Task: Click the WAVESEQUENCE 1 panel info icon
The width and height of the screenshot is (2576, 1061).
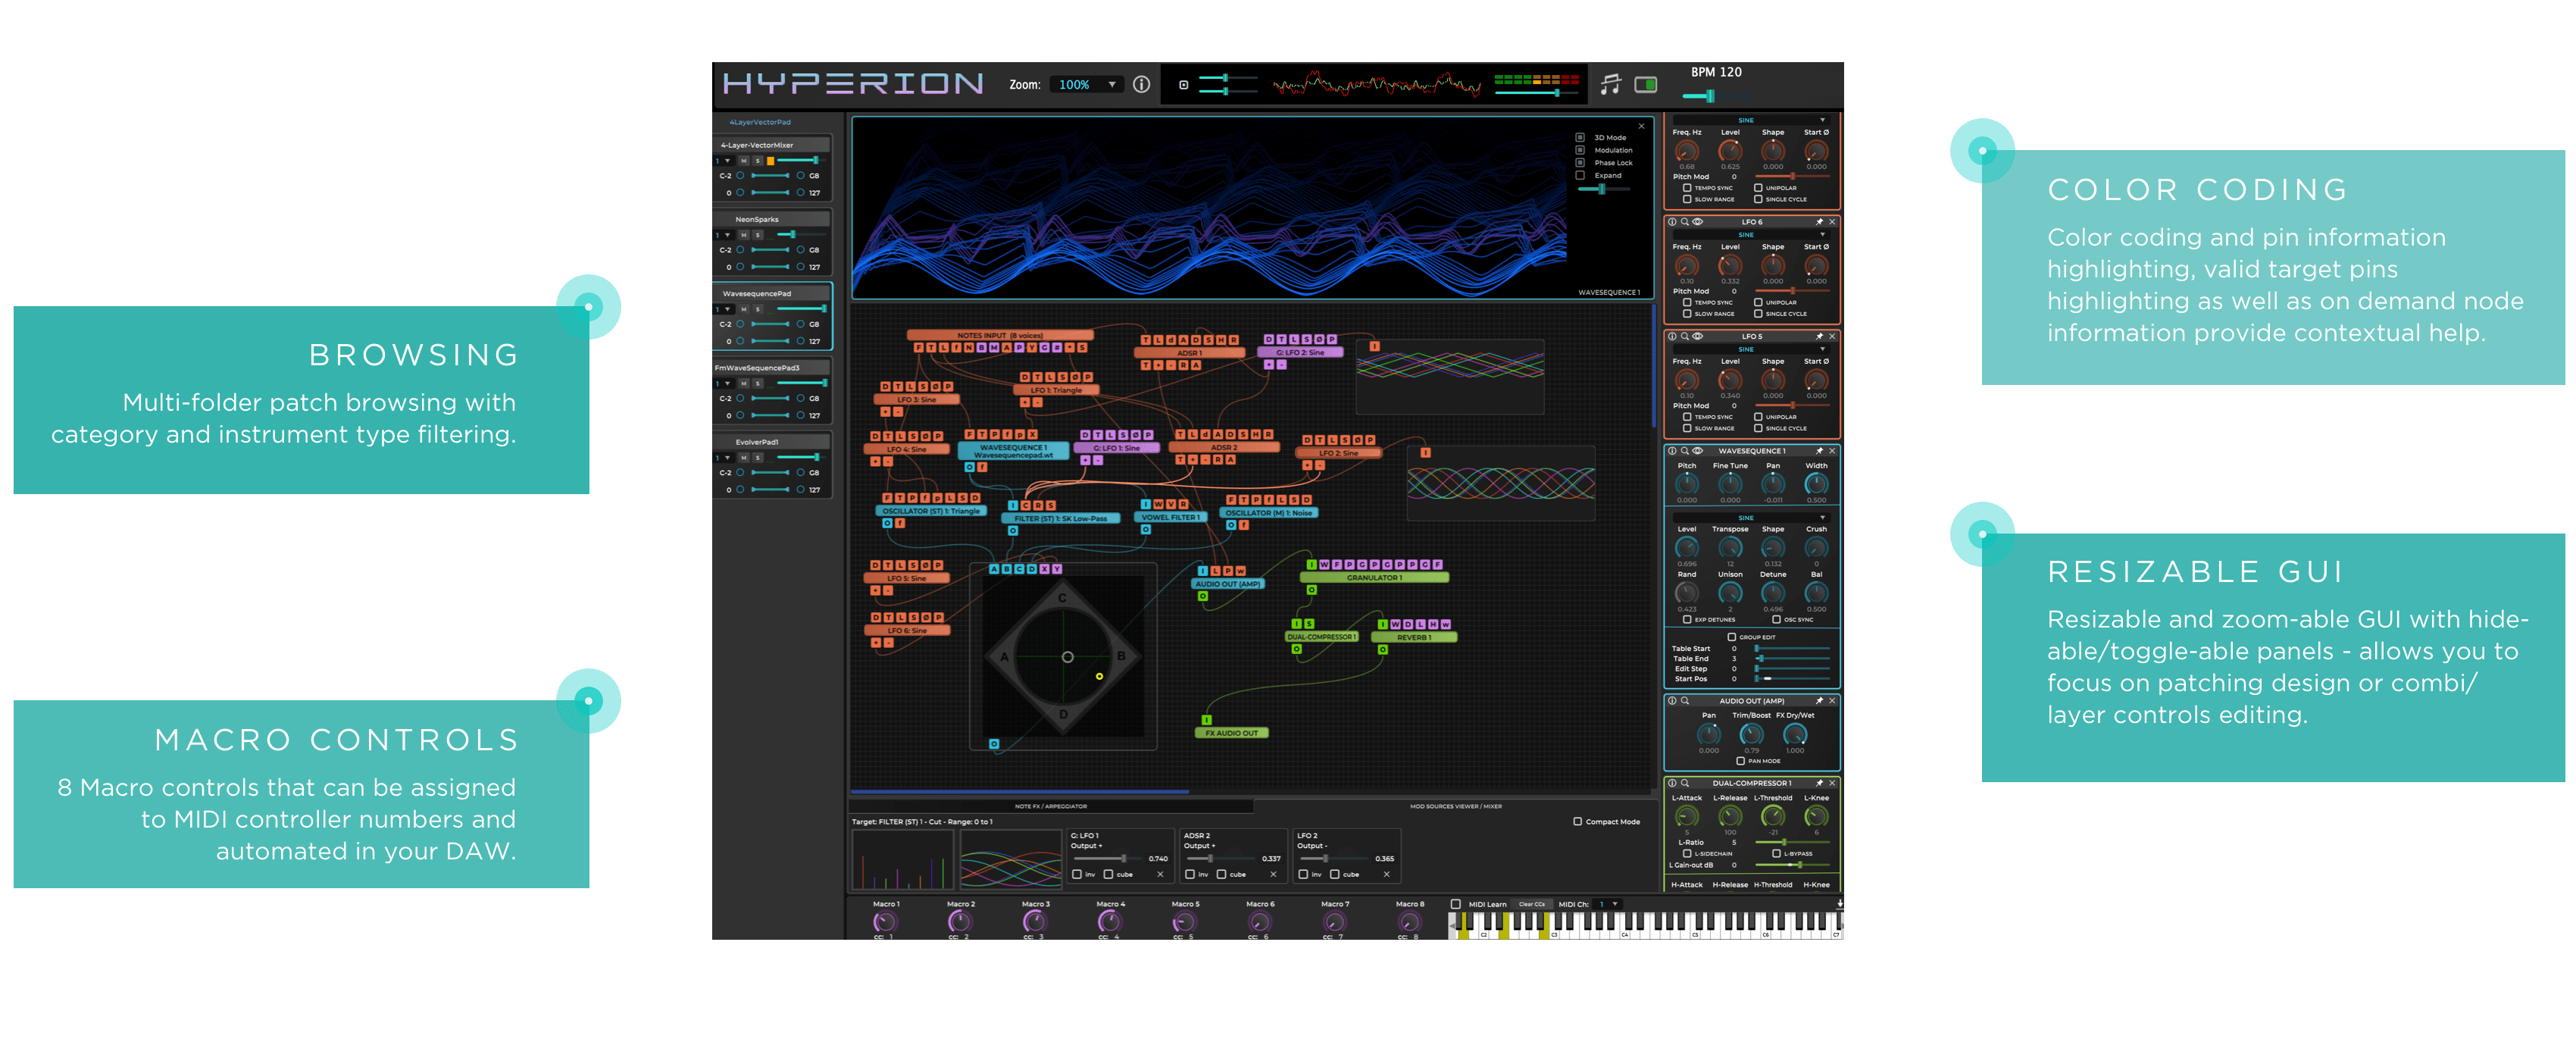Action: [x=1672, y=451]
